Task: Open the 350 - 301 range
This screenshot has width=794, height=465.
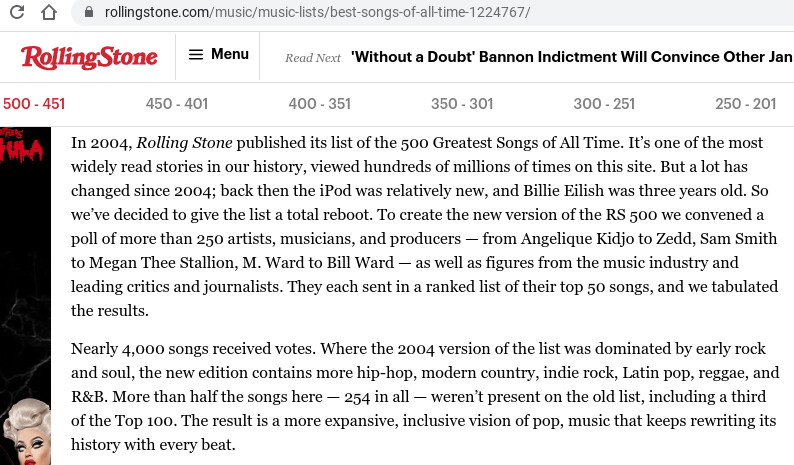Action: click(462, 104)
